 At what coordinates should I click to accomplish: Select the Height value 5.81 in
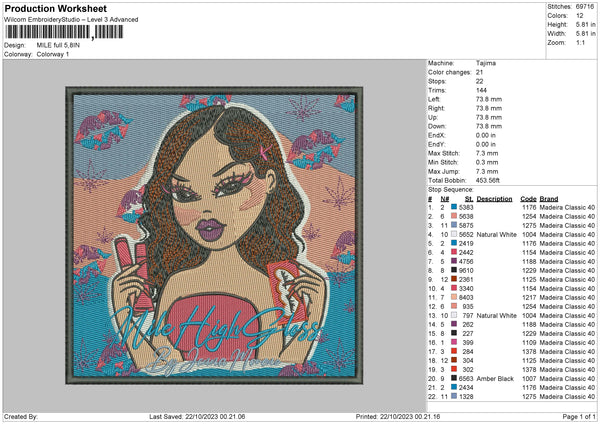(585, 24)
